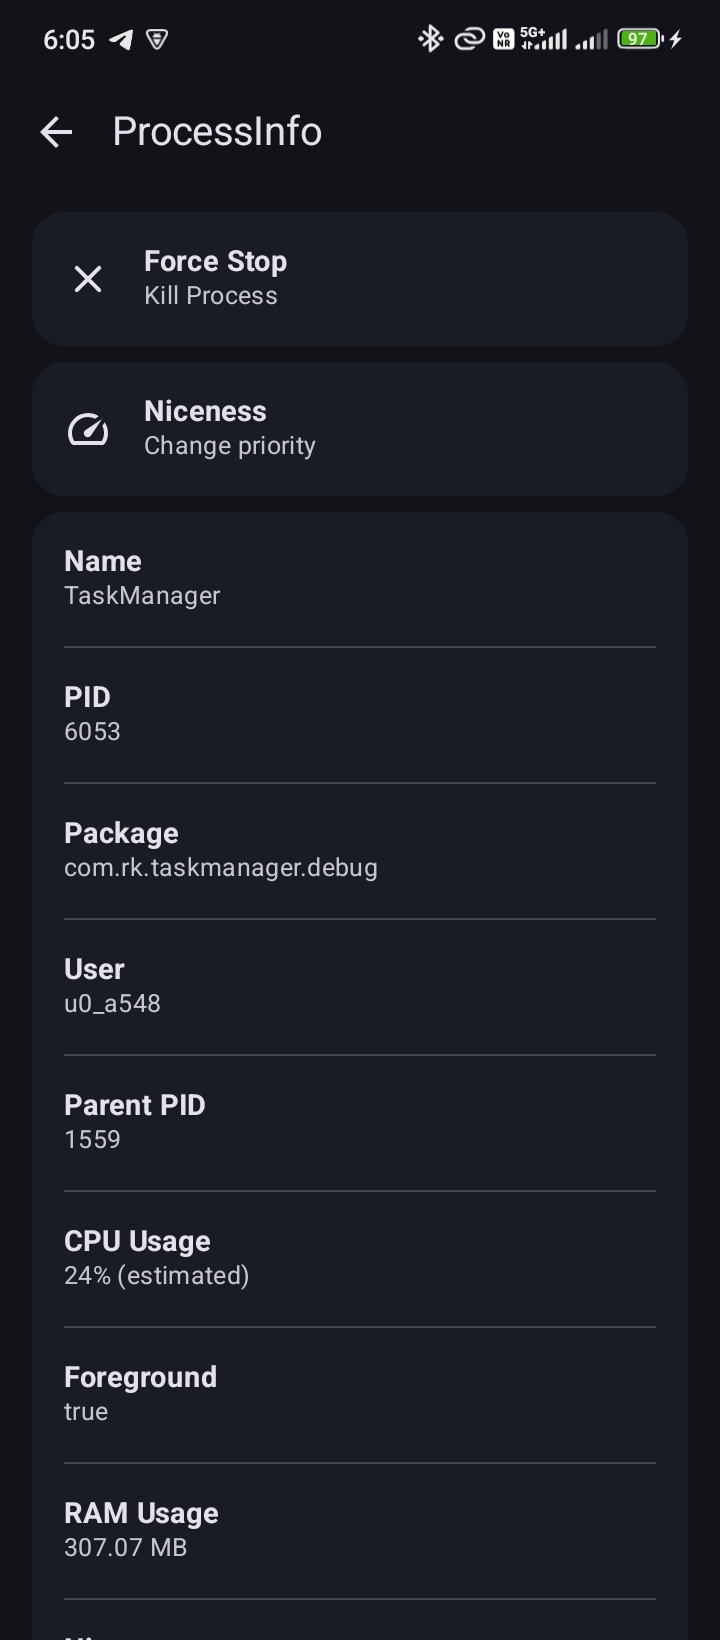Screen dimensions: 720x1640
Task: Select the CPU Usage 24% row
Action: [x=360, y=1259]
